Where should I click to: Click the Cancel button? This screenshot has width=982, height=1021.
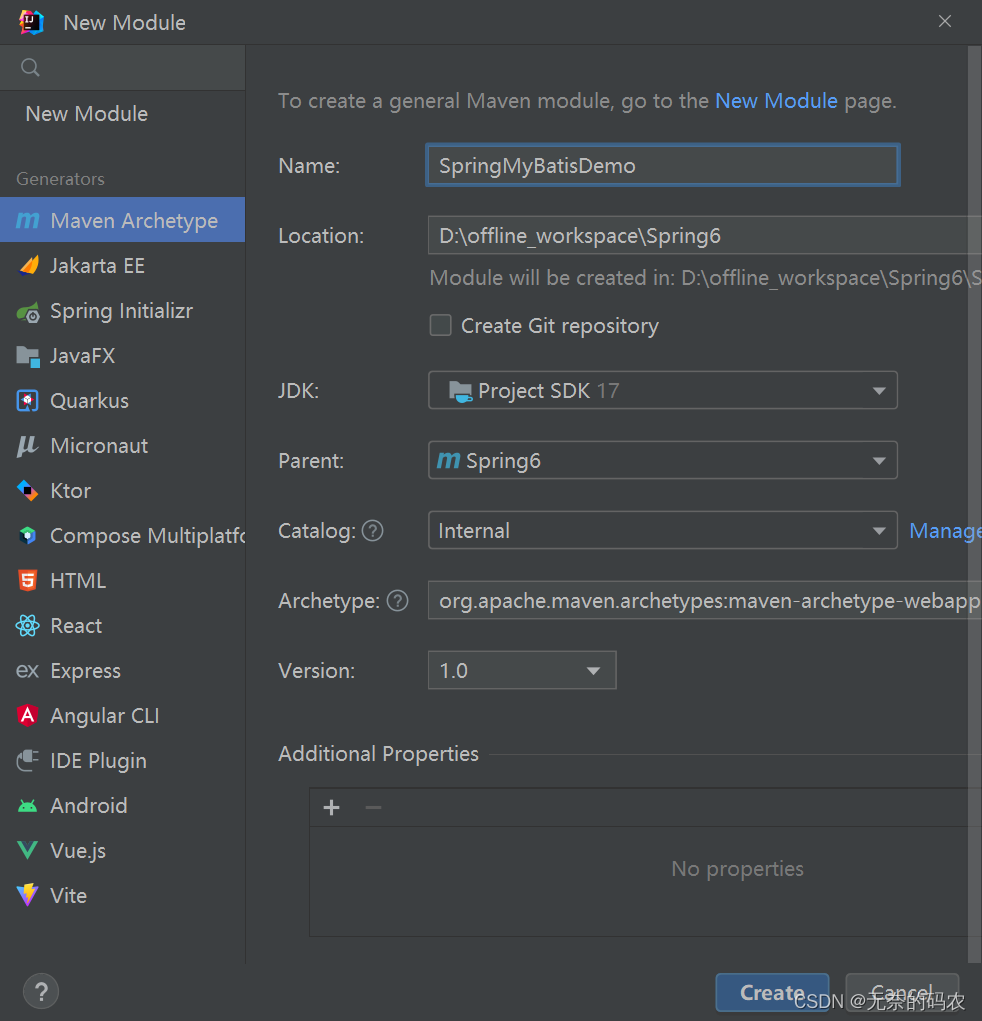coord(902,992)
